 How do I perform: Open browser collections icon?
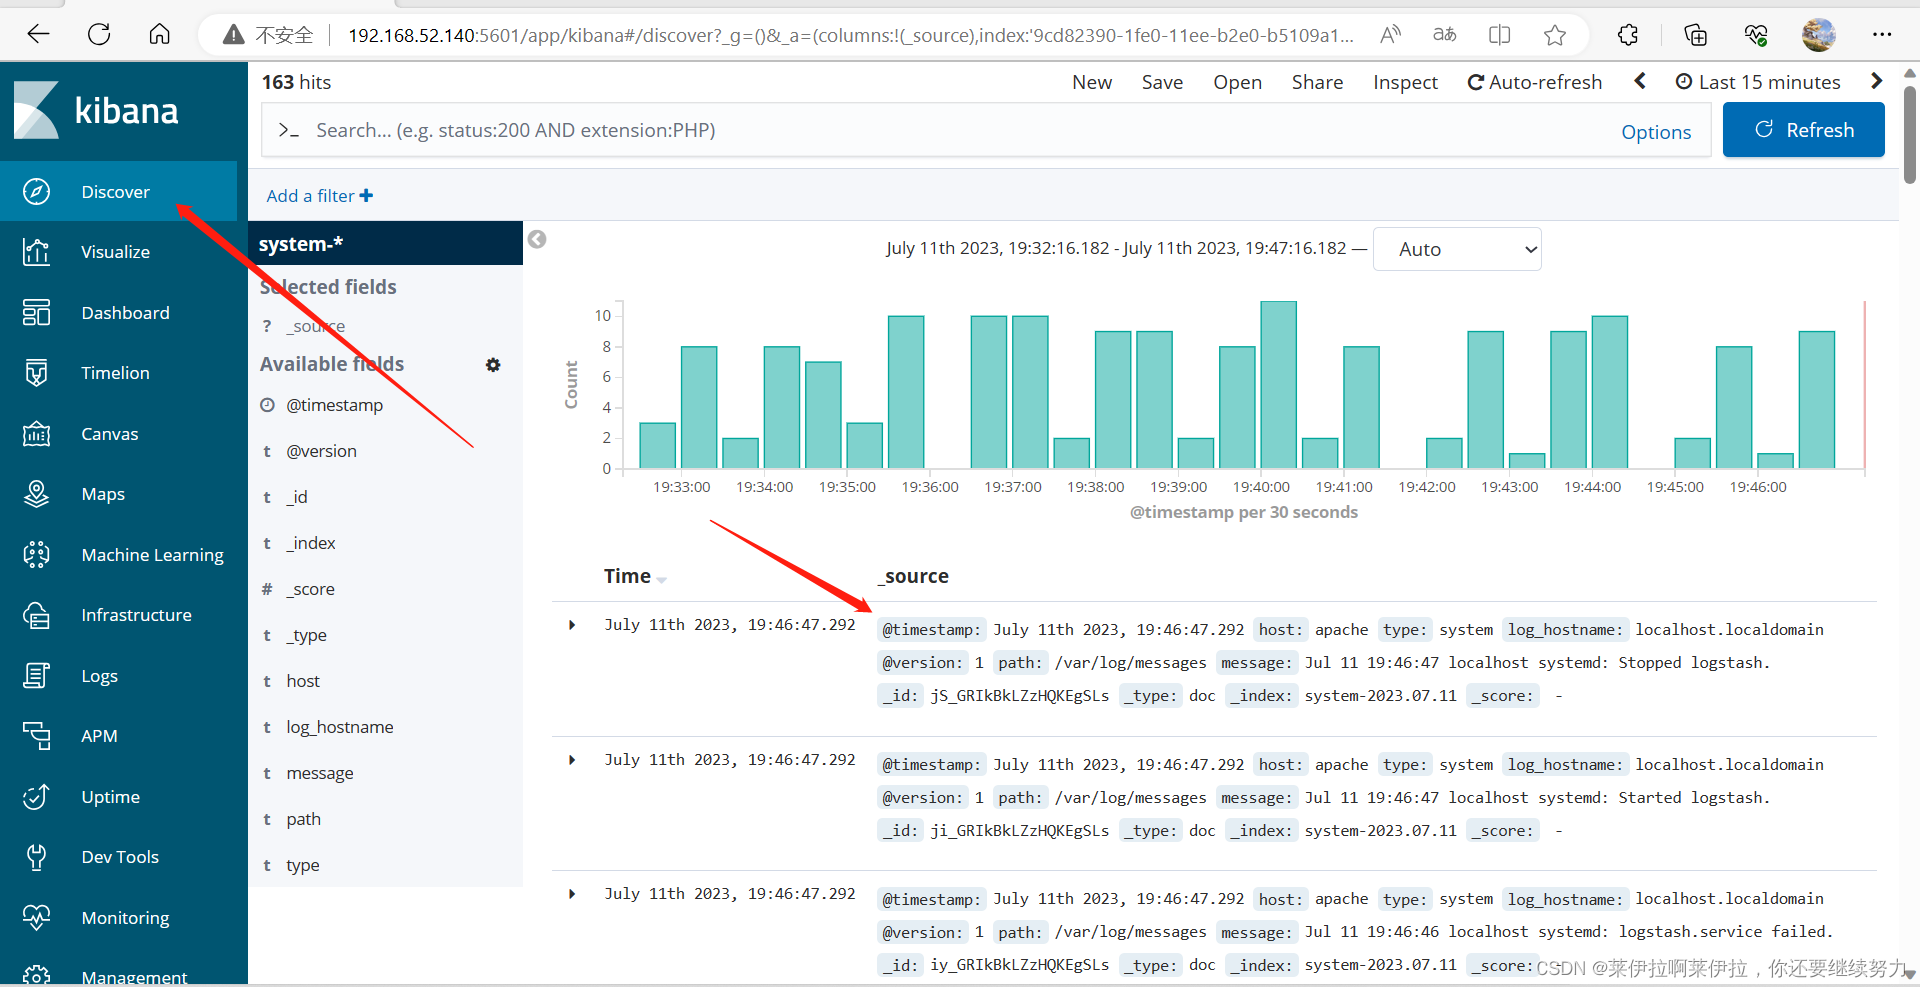[x=1695, y=35]
